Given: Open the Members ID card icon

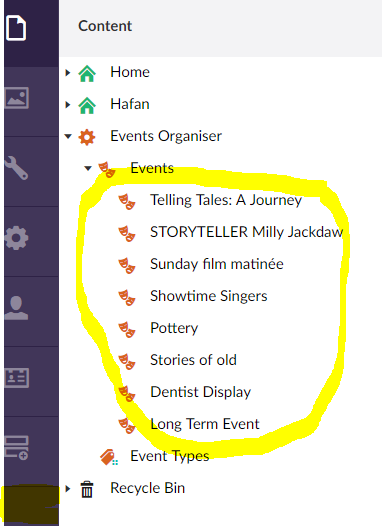Looking at the screenshot, I should point(16,378).
